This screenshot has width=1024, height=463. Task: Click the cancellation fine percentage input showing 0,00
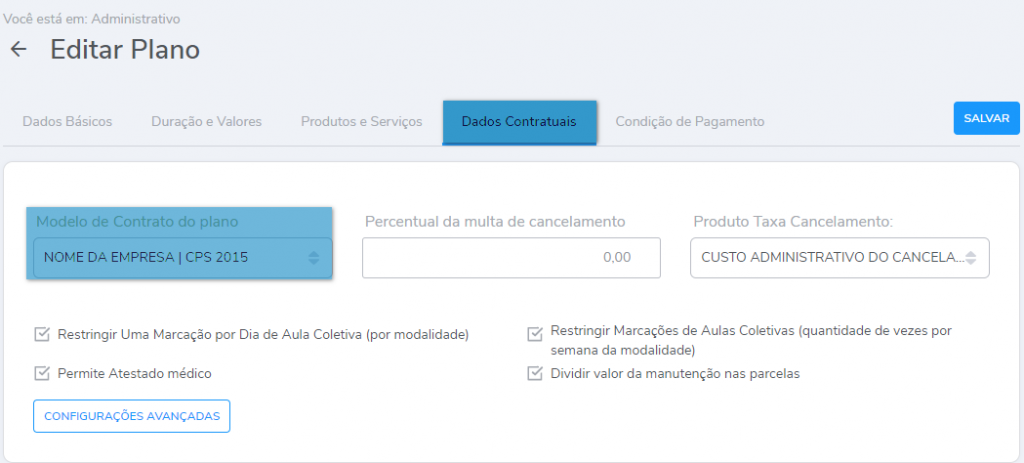(511, 257)
